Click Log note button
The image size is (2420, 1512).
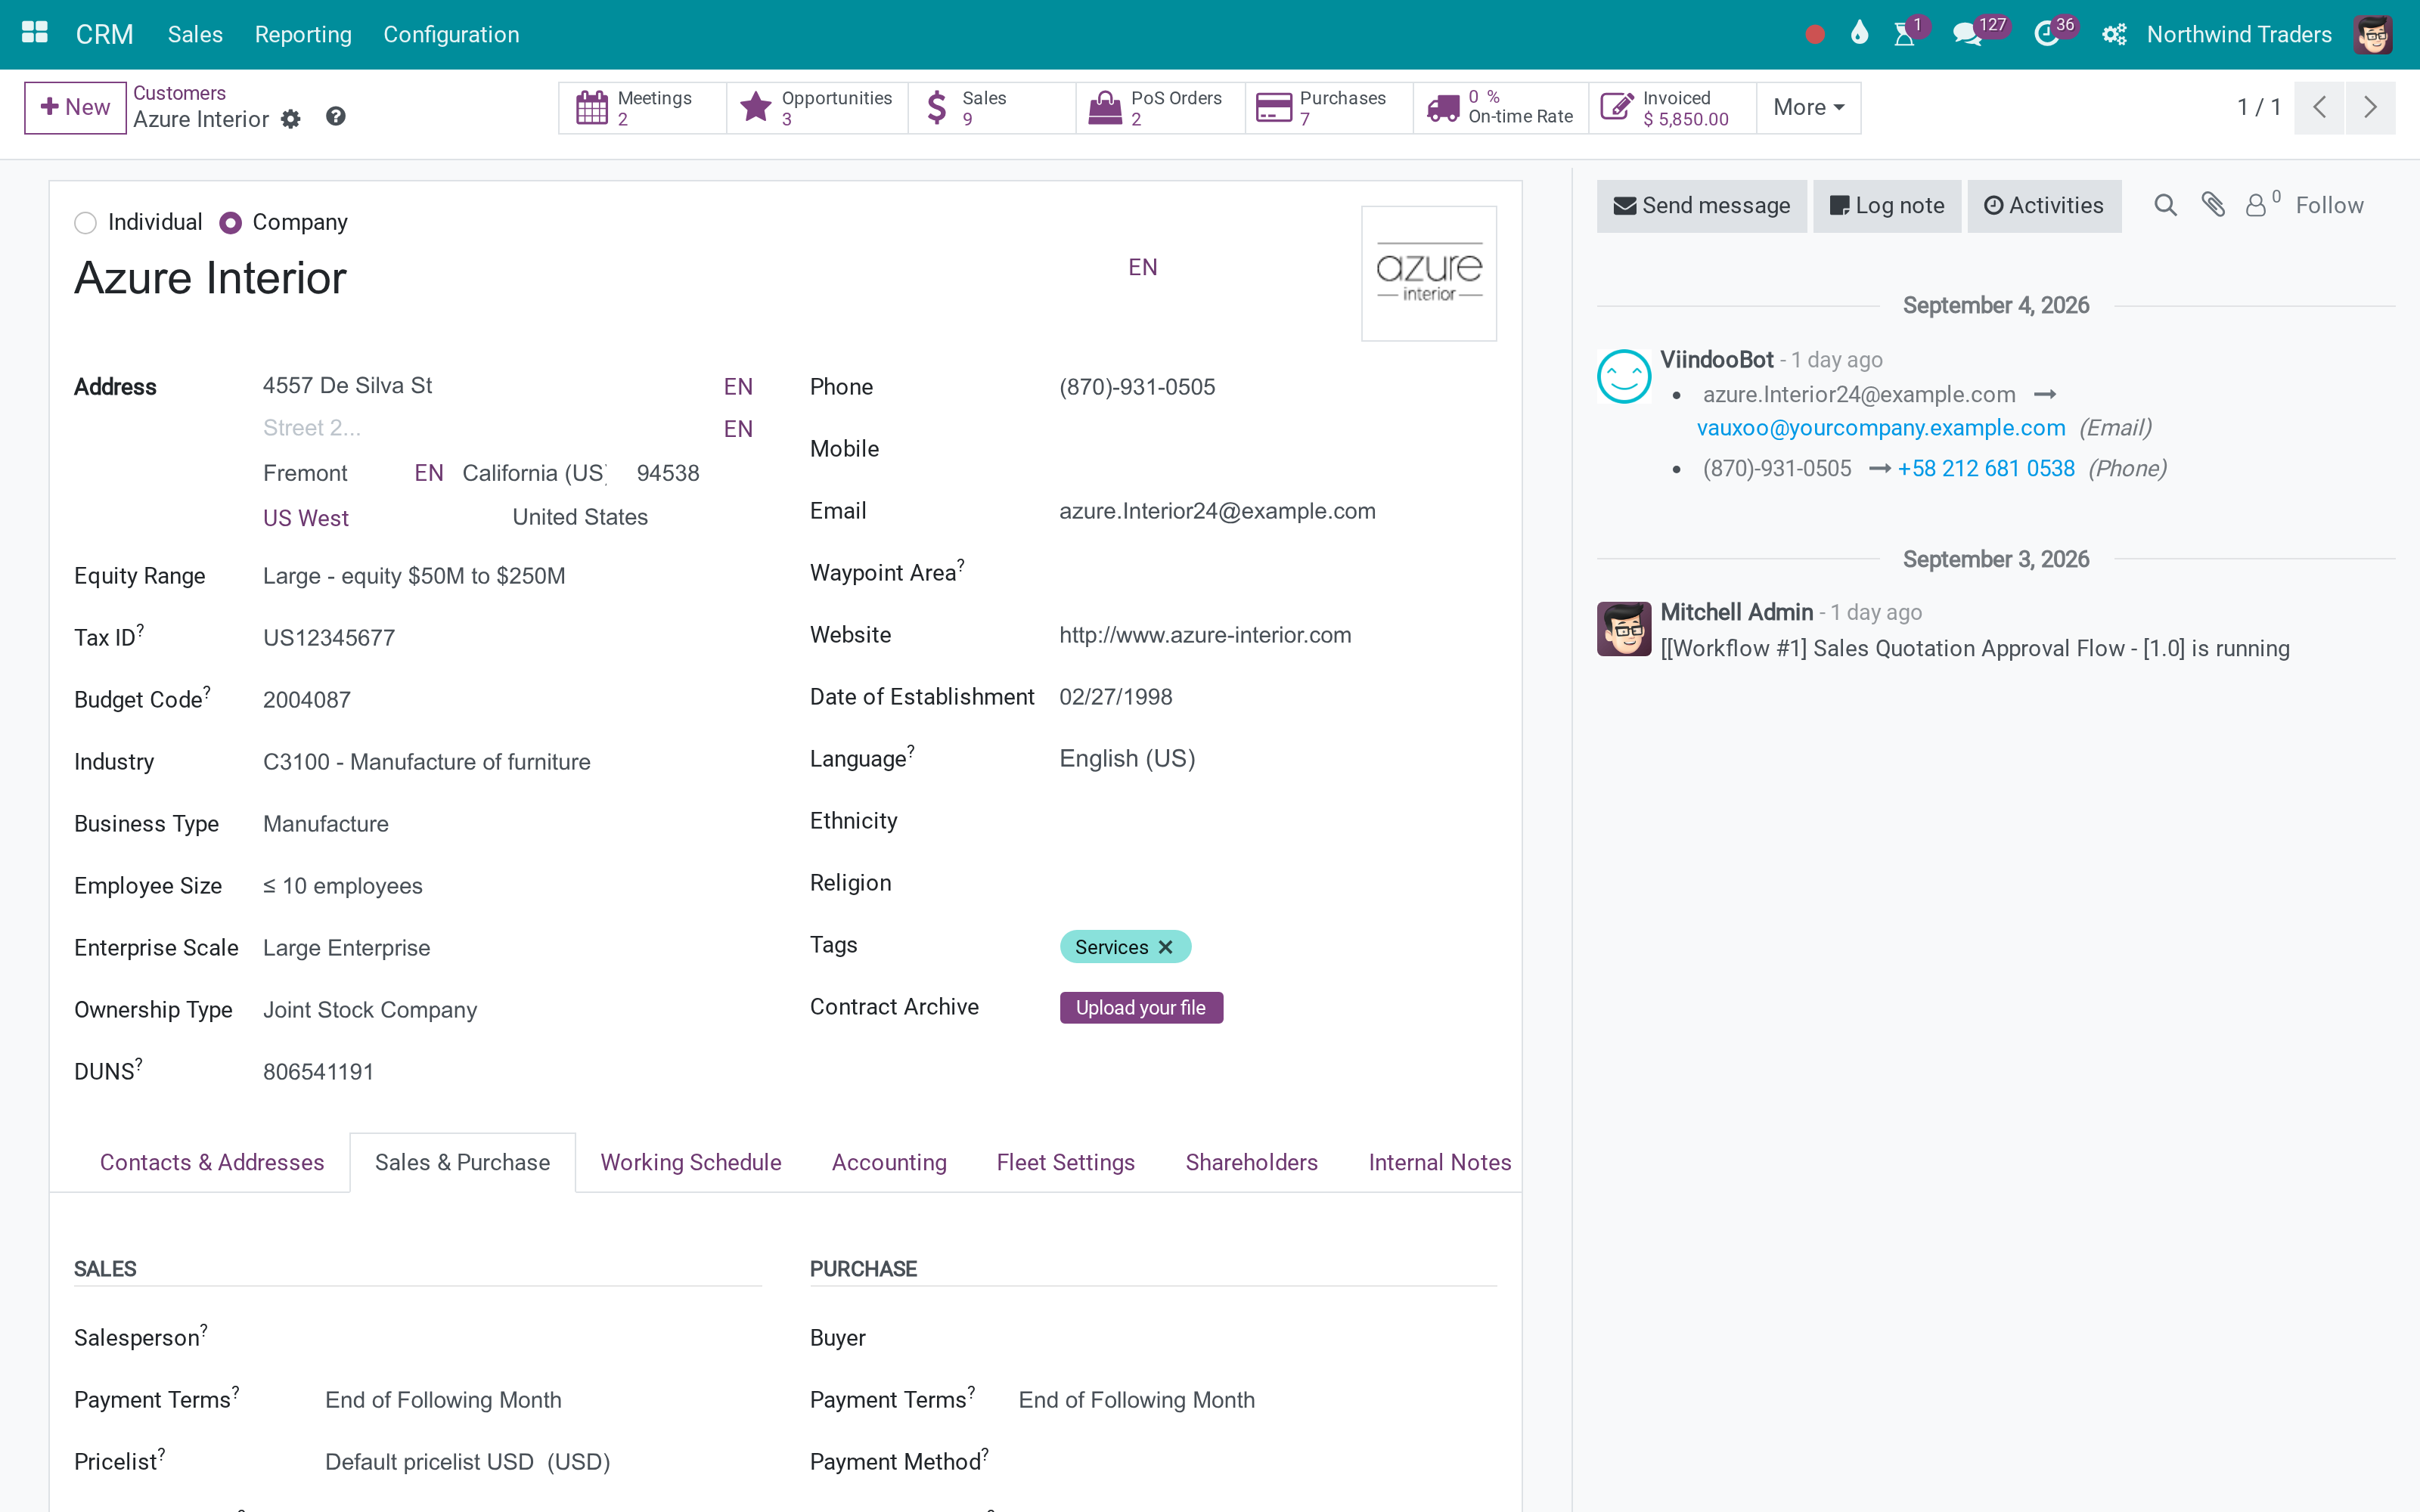click(x=1887, y=206)
